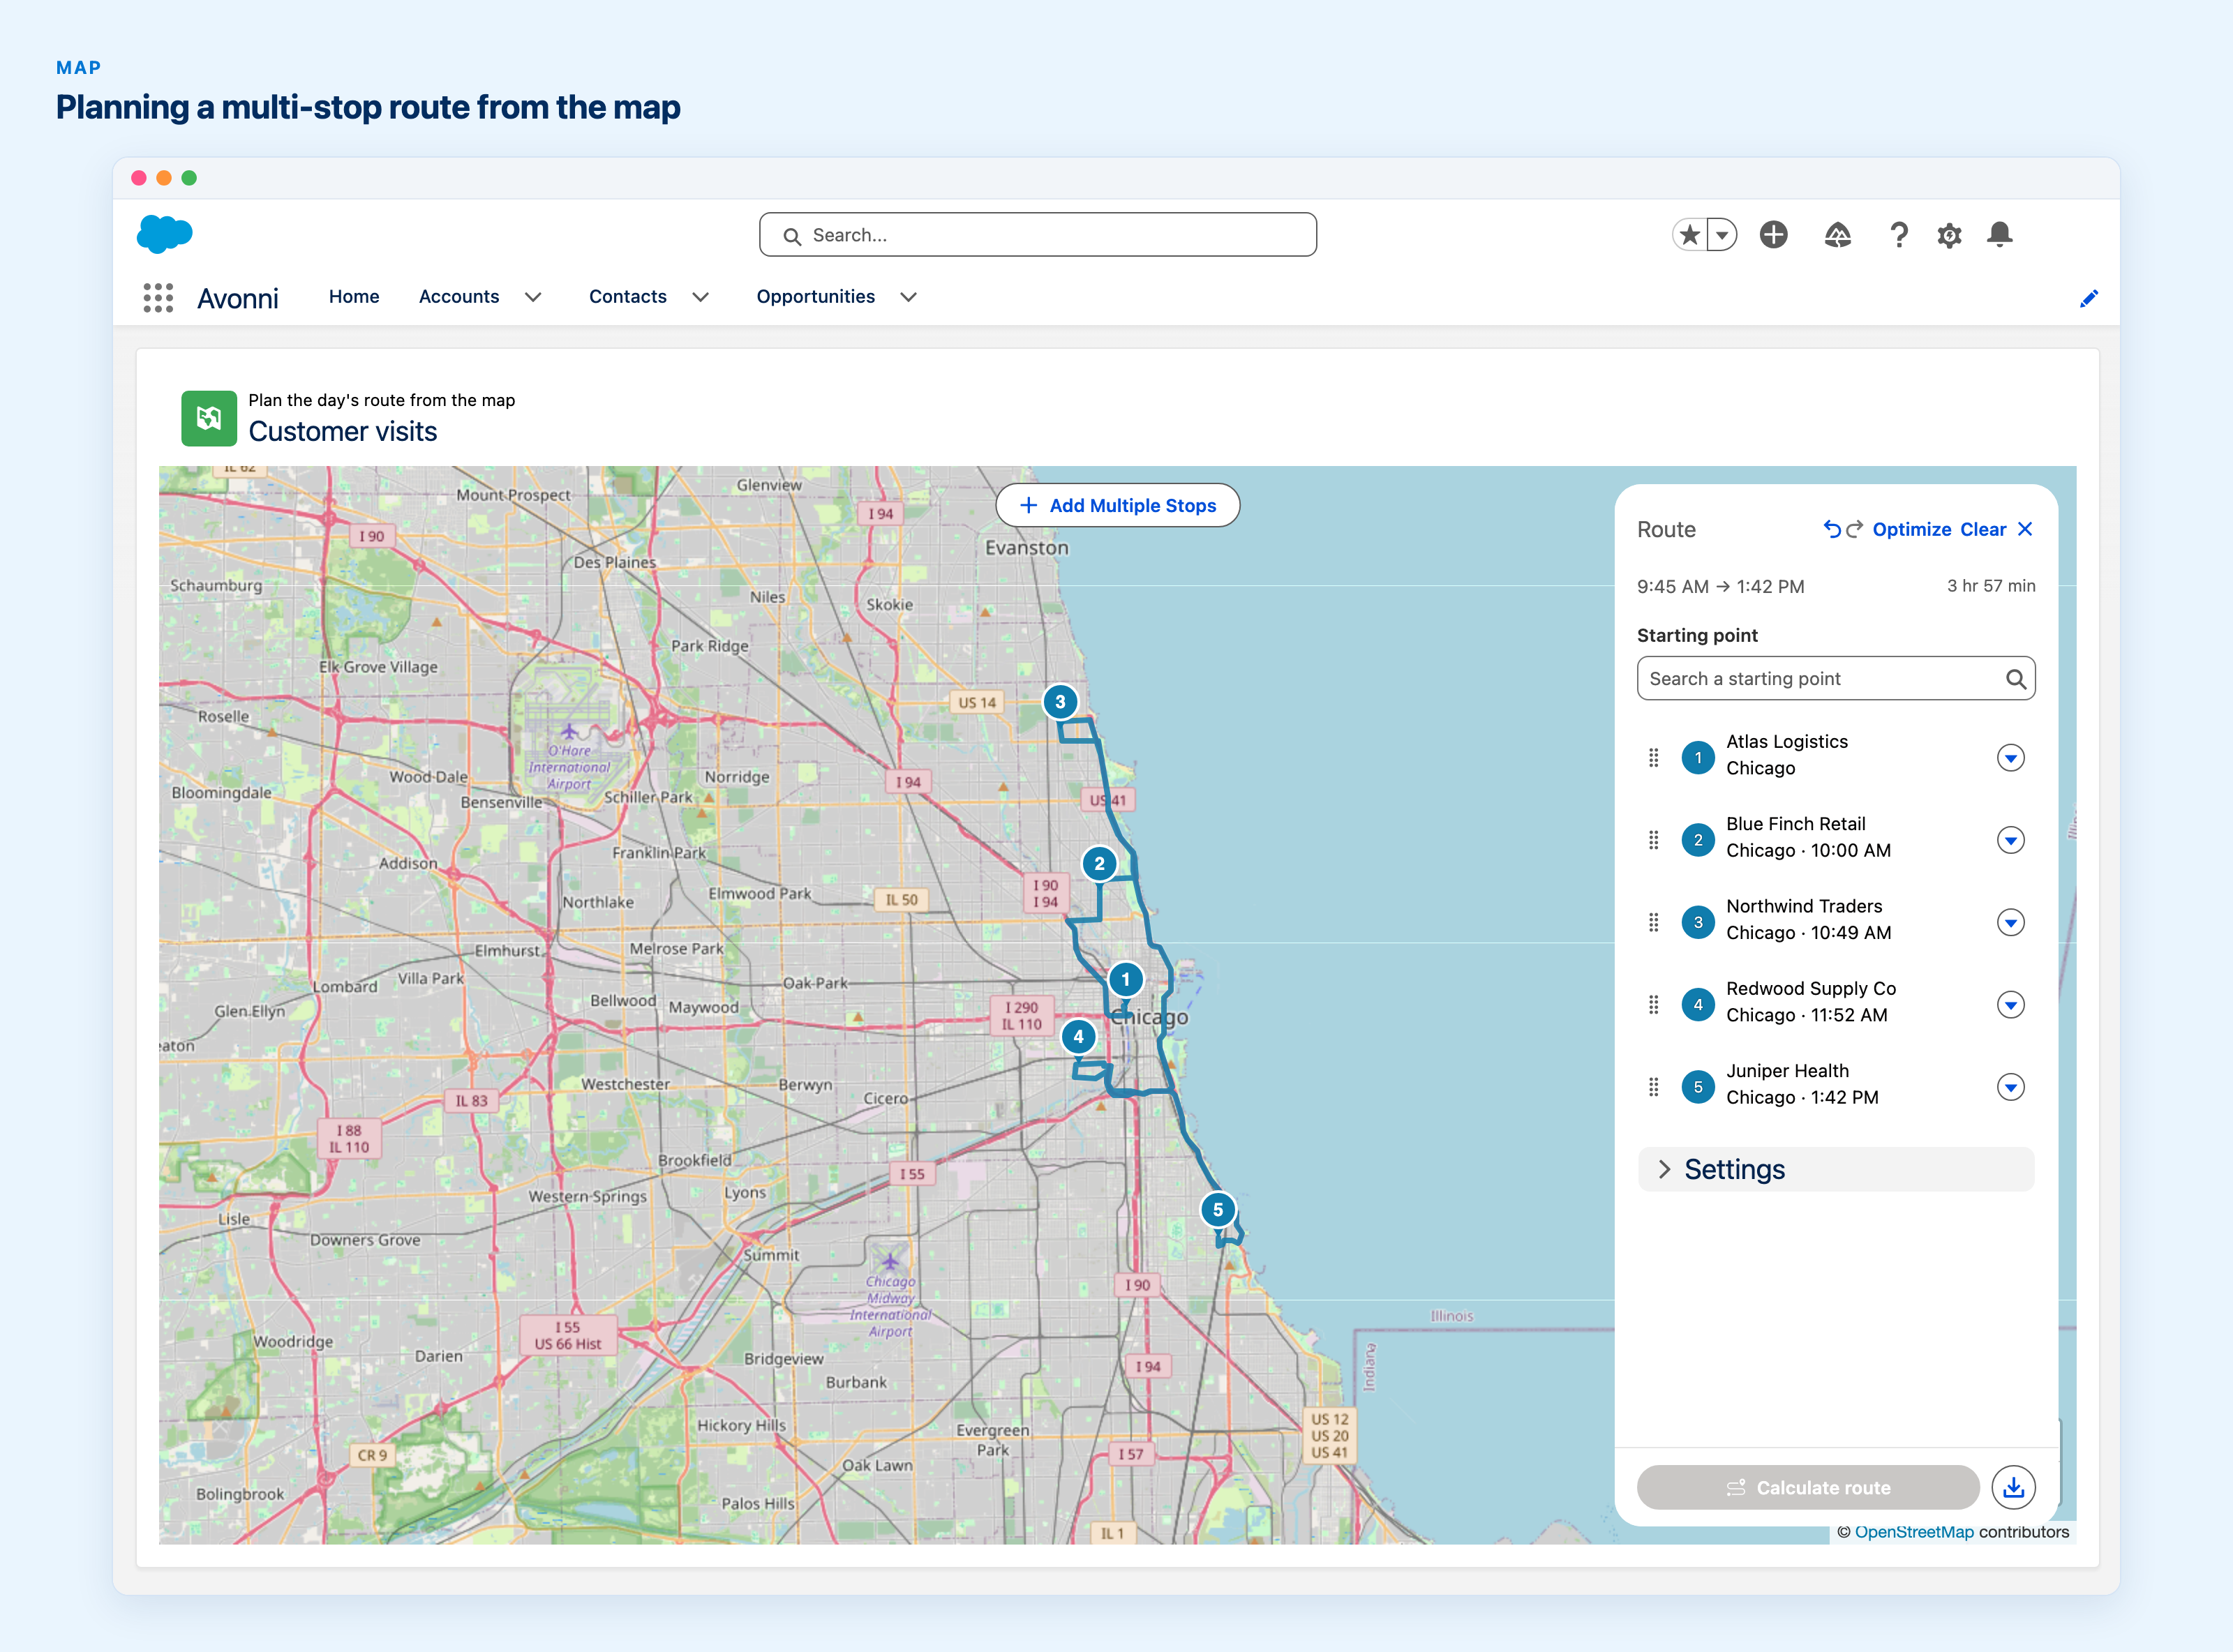Click map marker 4 on the map
This screenshot has width=2233, height=1652.
click(1078, 1037)
